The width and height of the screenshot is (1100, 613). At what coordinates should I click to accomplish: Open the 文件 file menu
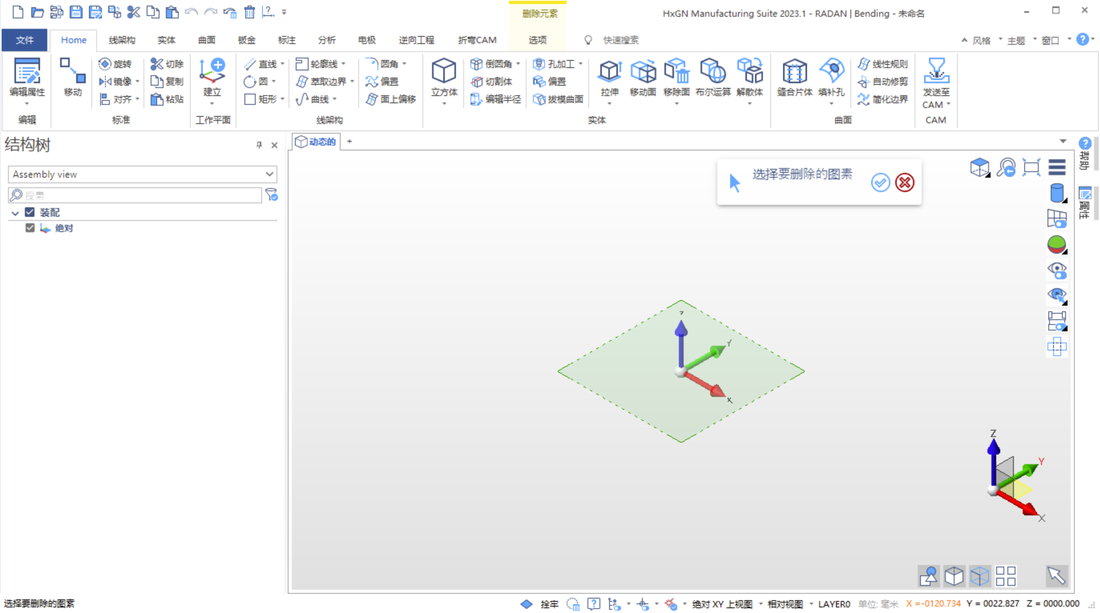click(x=25, y=40)
